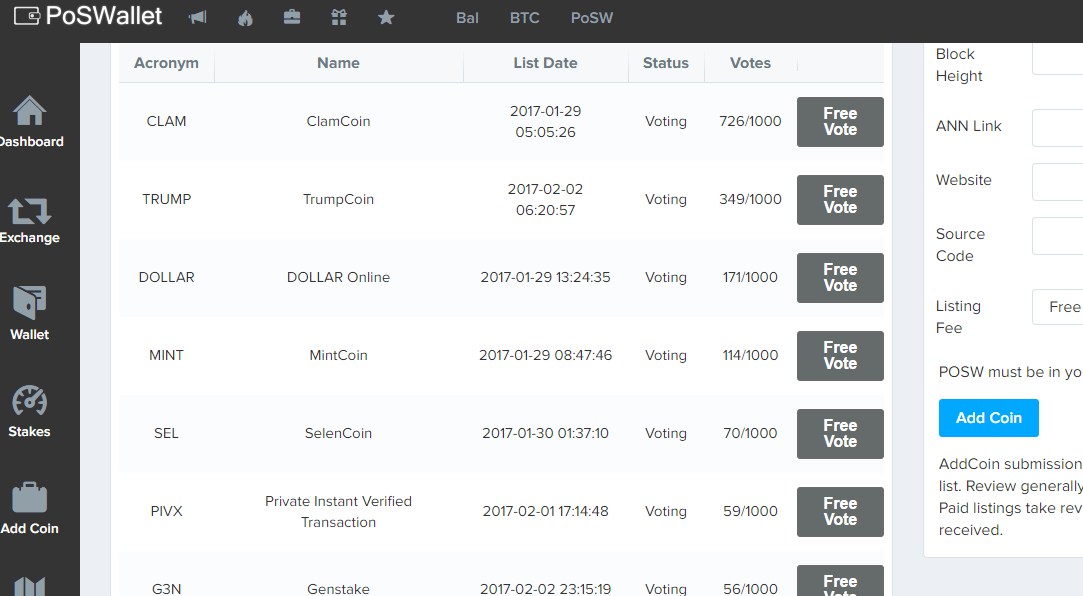Click the 2017-01-29 05:05:26 list date
The image size is (1083, 596).
[x=545, y=122]
